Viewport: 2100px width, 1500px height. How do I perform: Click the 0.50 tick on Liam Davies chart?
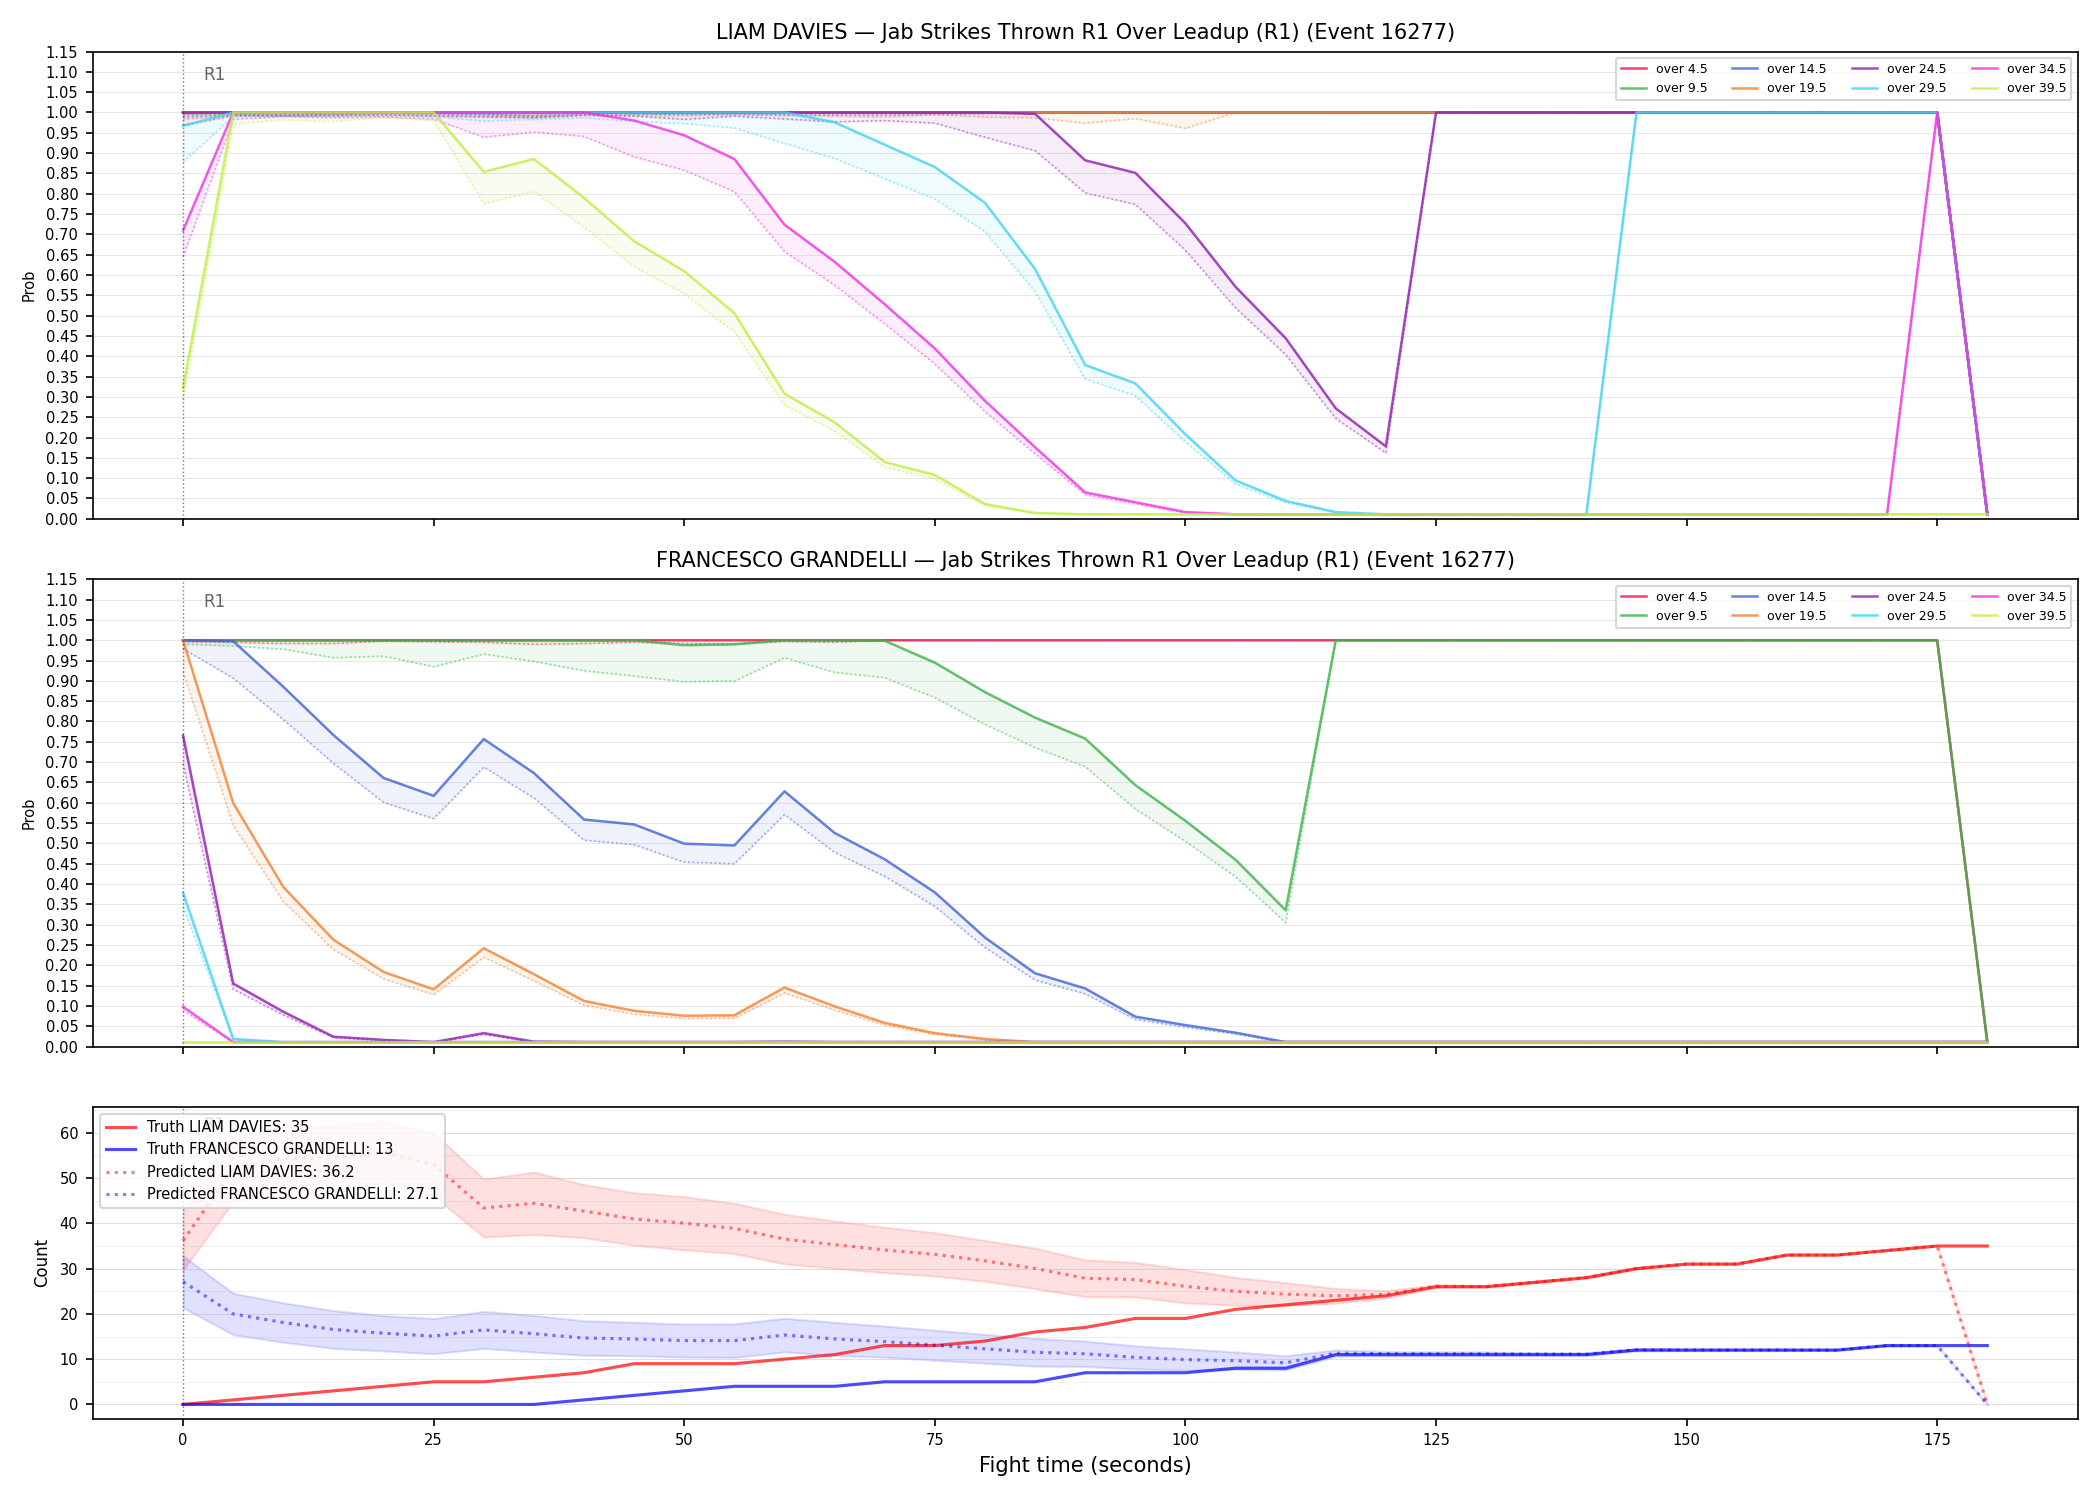63,316
